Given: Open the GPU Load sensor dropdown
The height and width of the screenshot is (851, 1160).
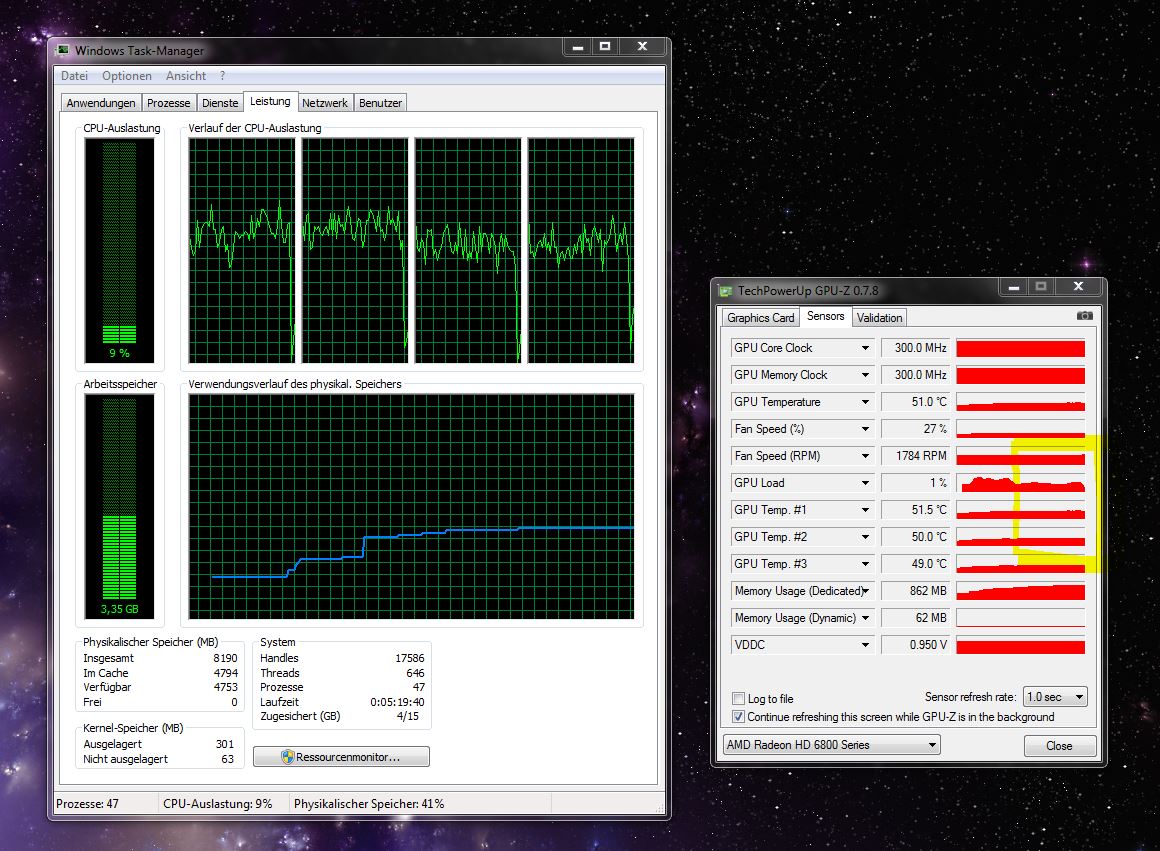Looking at the screenshot, I should point(865,483).
